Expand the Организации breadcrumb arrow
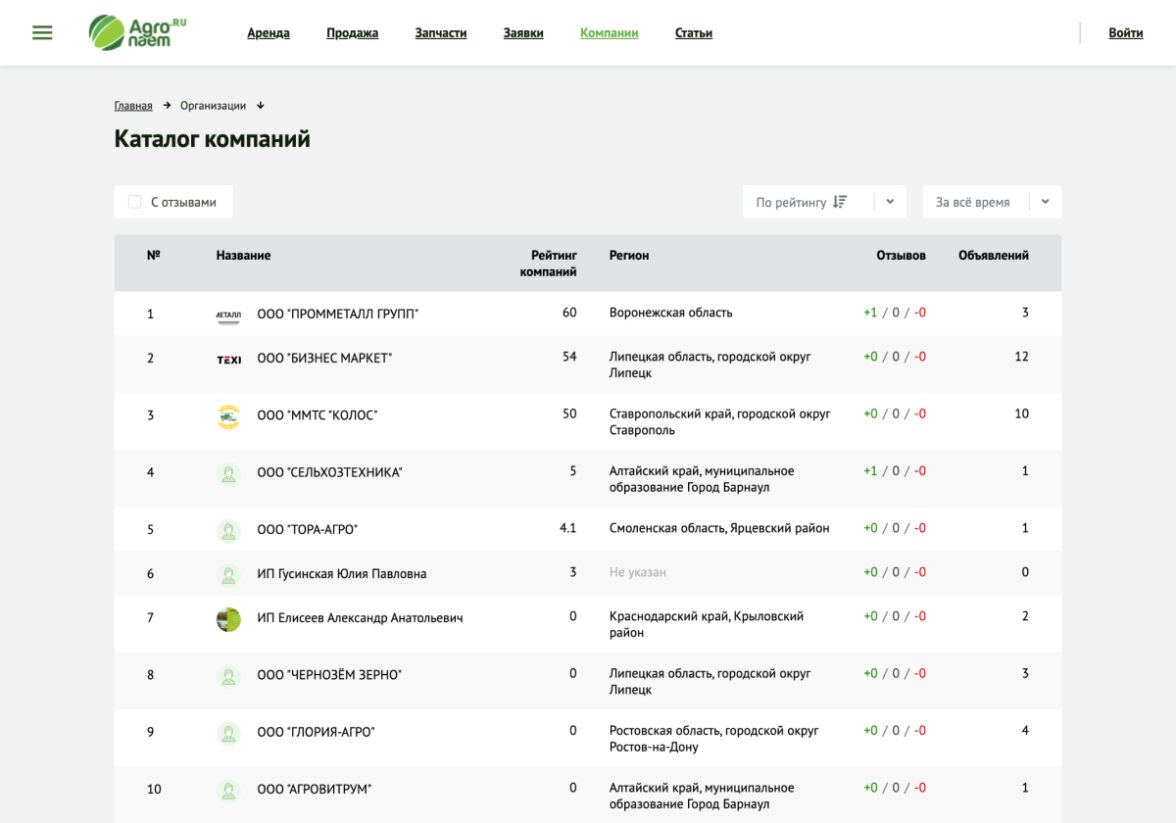 [261, 106]
